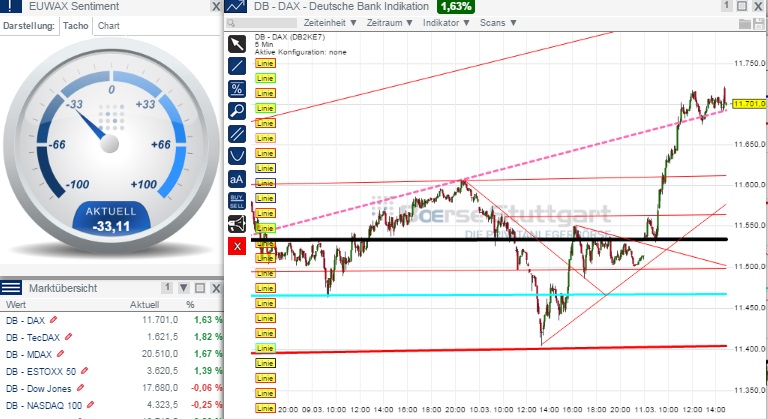Open the Zeiteinheit dropdown menu
768x419 pixels.
(x=330, y=23)
